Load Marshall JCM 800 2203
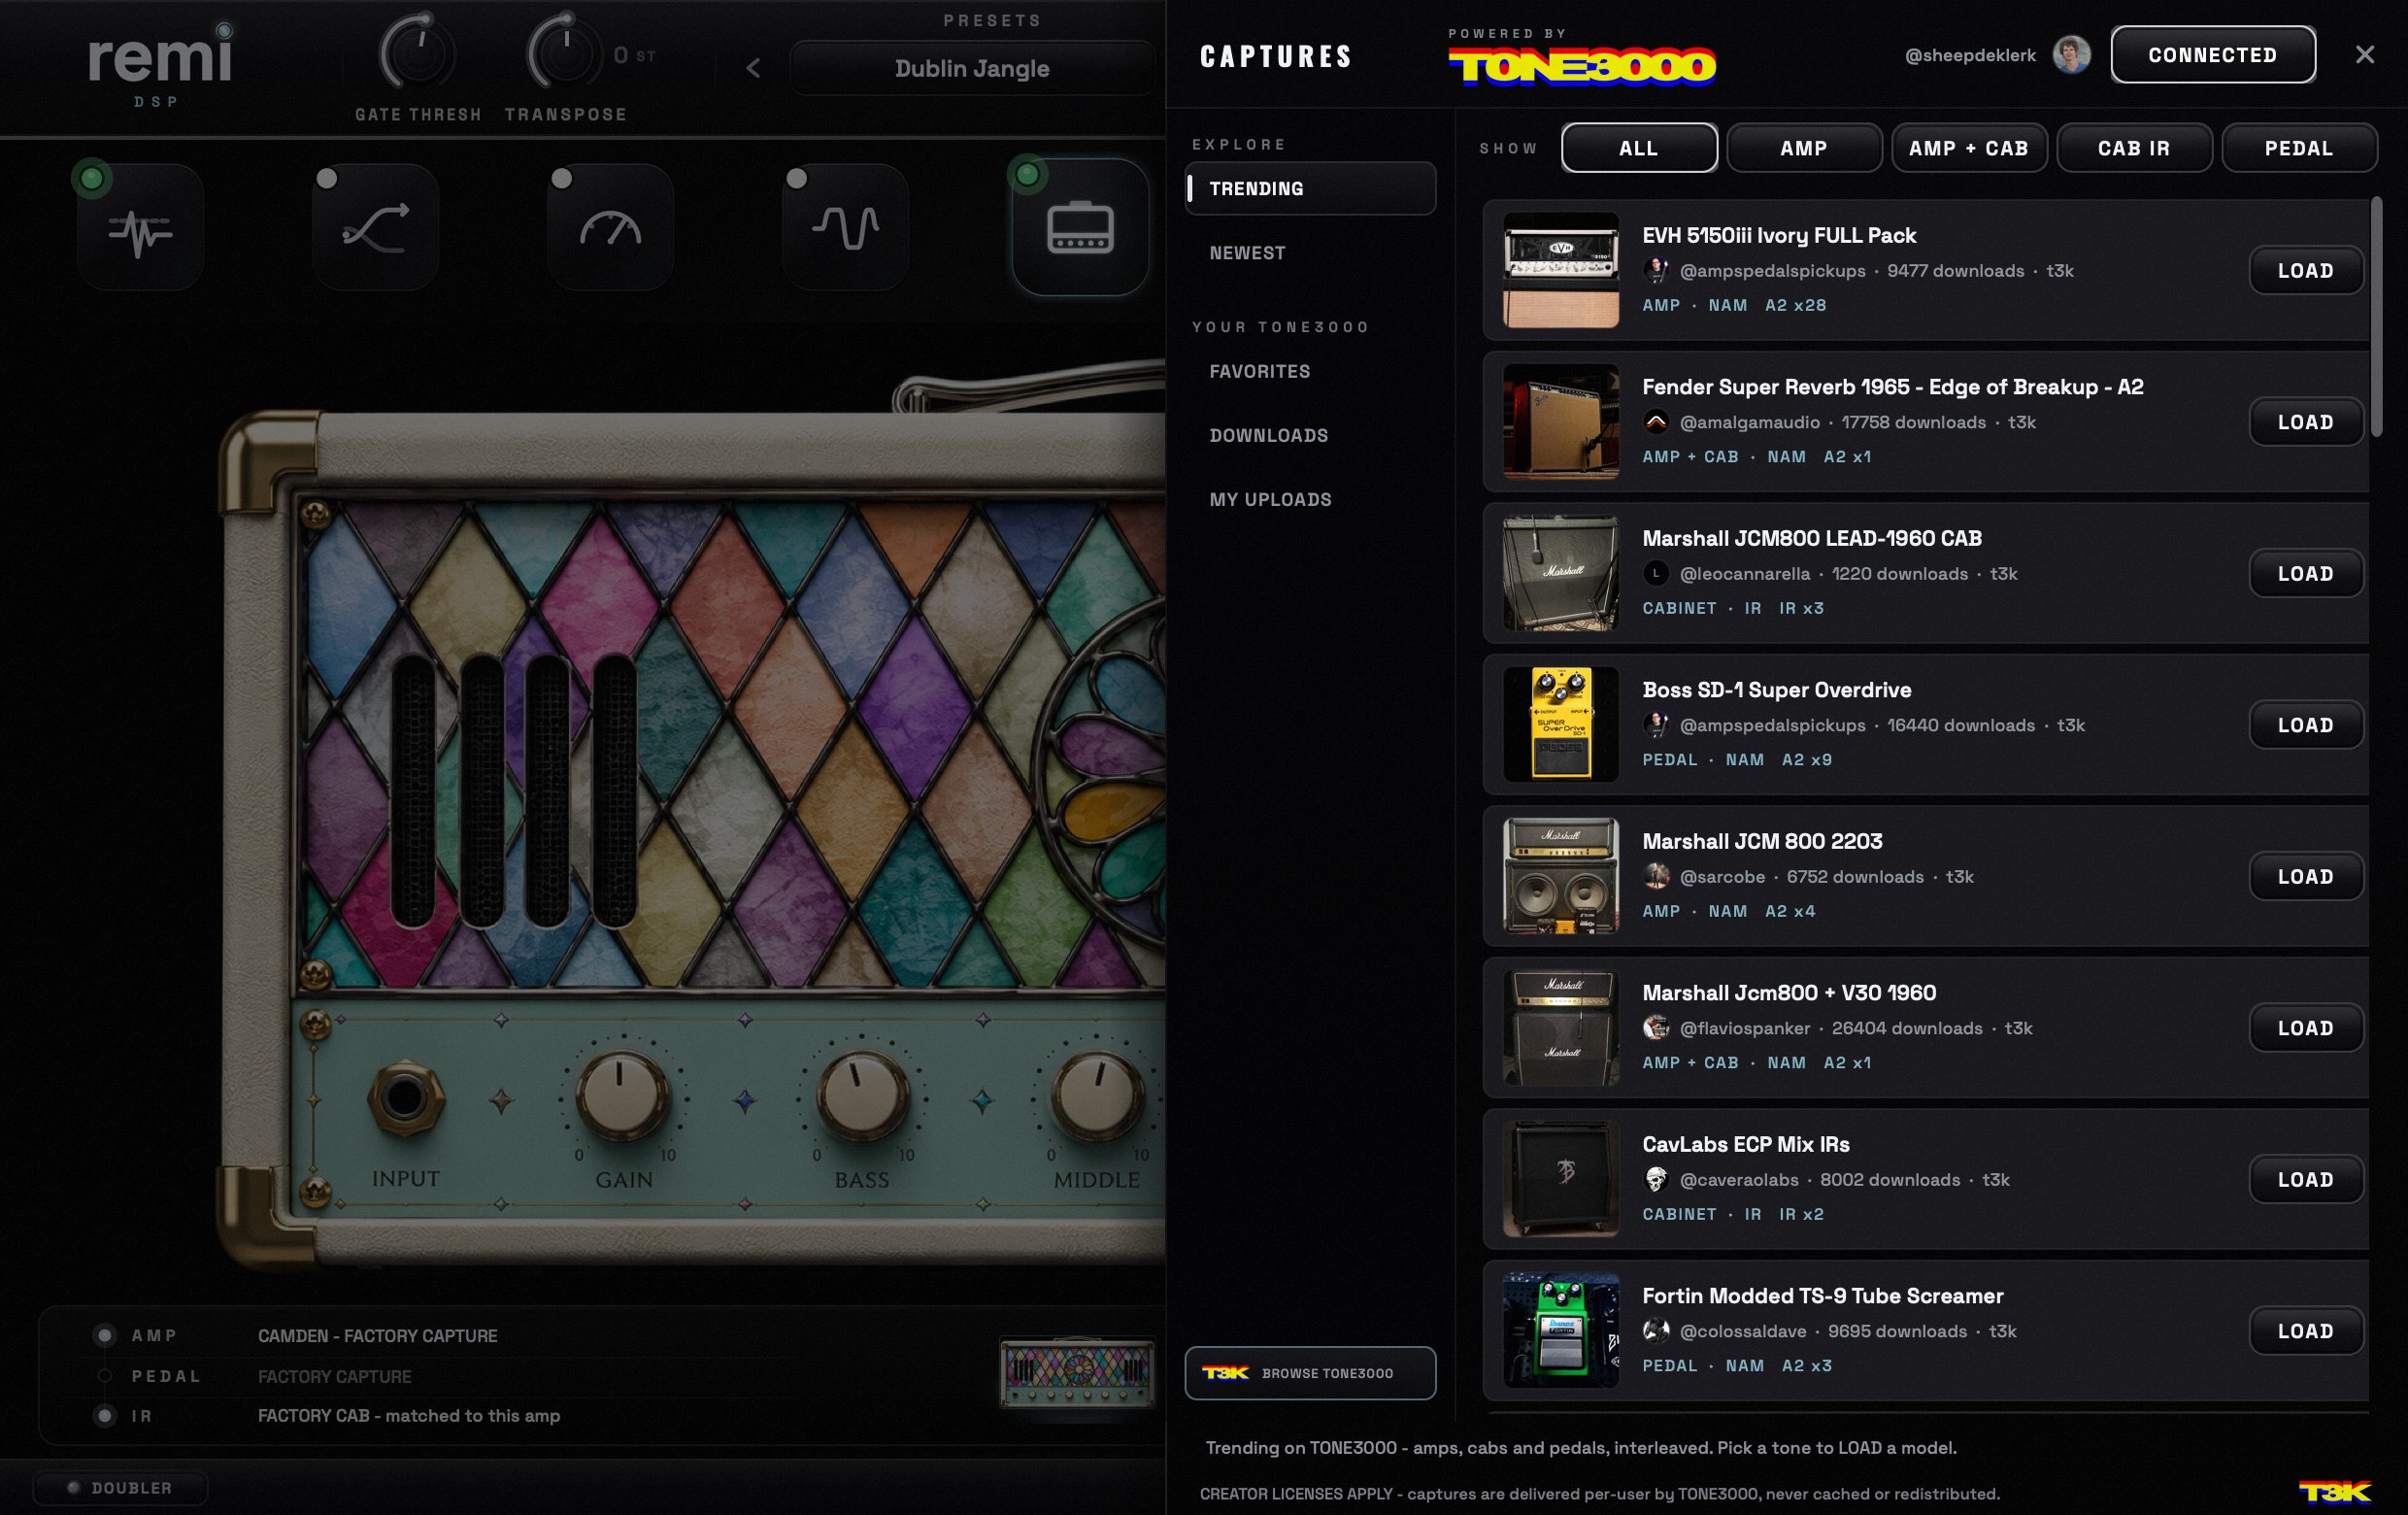The width and height of the screenshot is (2408, 1515). tap(2306, 876)
